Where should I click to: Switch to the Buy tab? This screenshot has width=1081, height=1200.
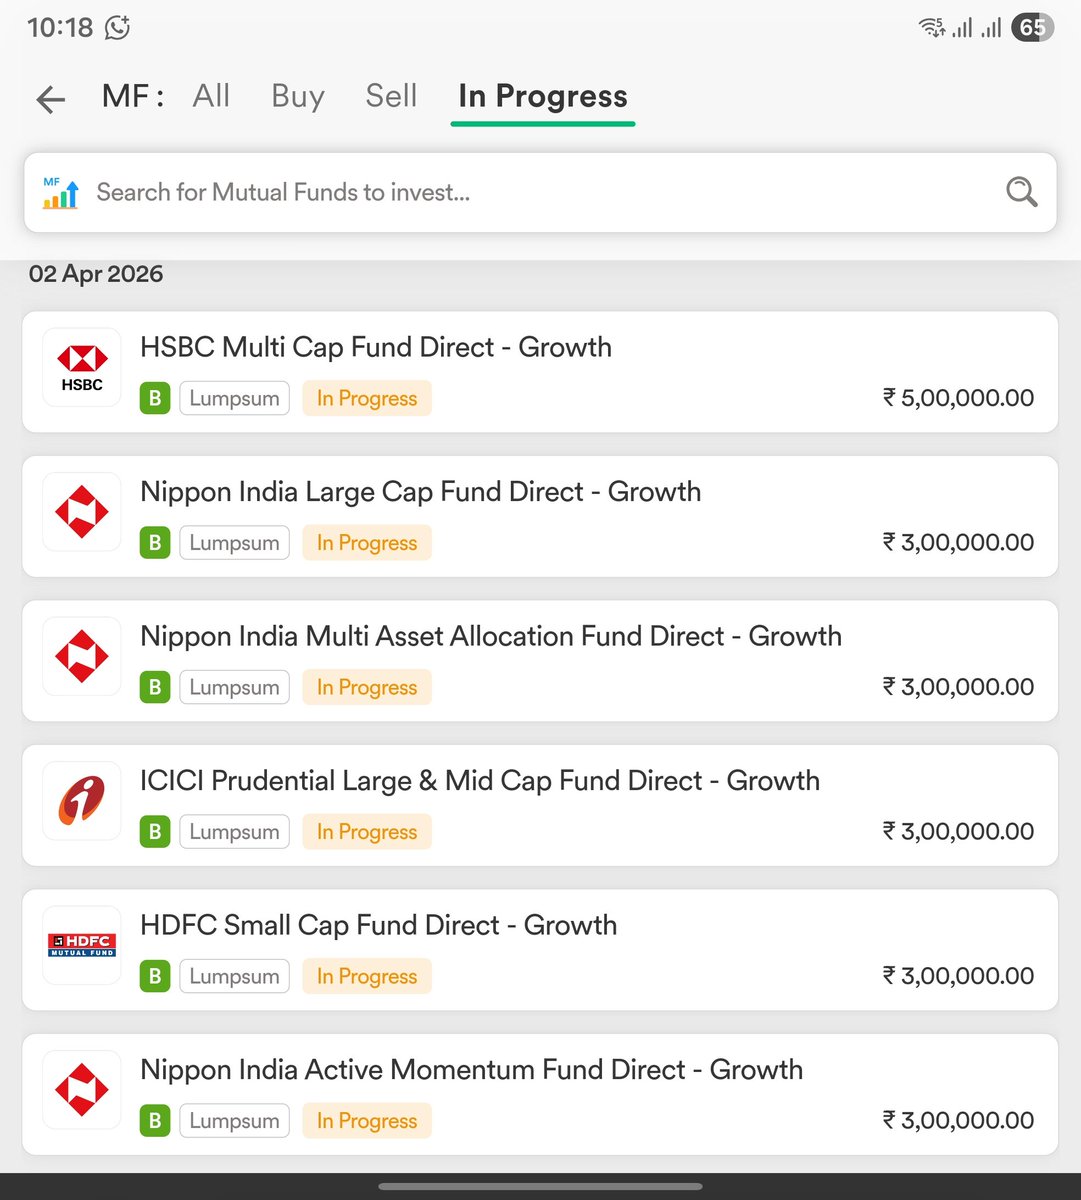click(x=298, y=96)
